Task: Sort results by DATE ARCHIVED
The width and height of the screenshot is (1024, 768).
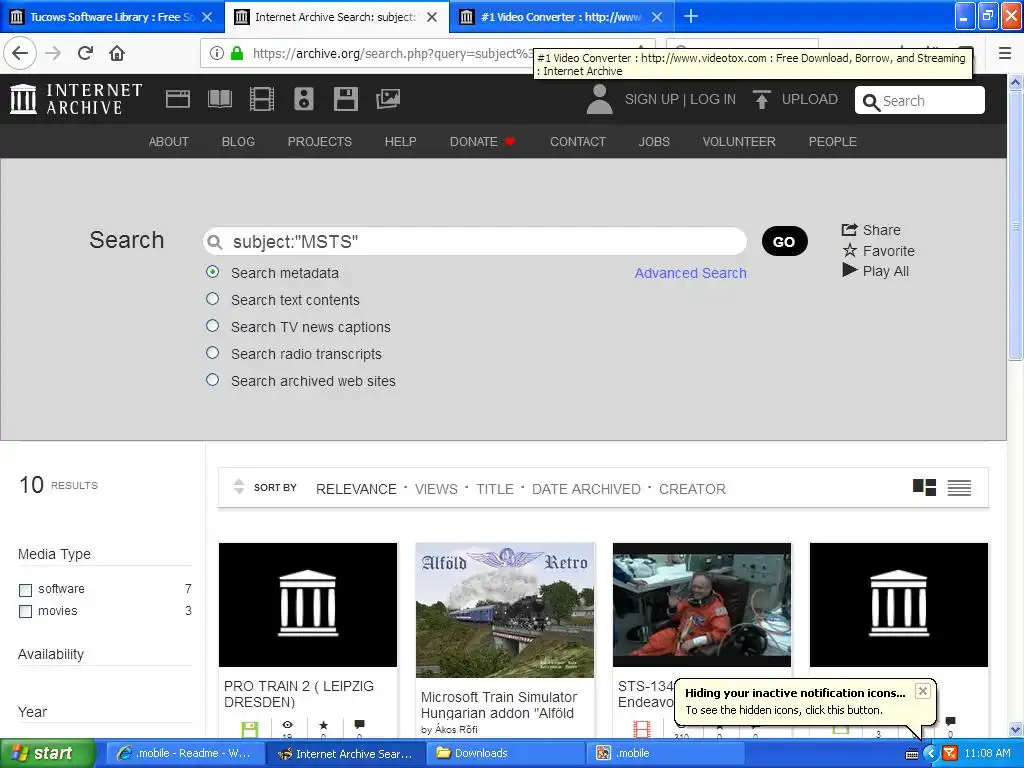Action: [x=586, y=489]
